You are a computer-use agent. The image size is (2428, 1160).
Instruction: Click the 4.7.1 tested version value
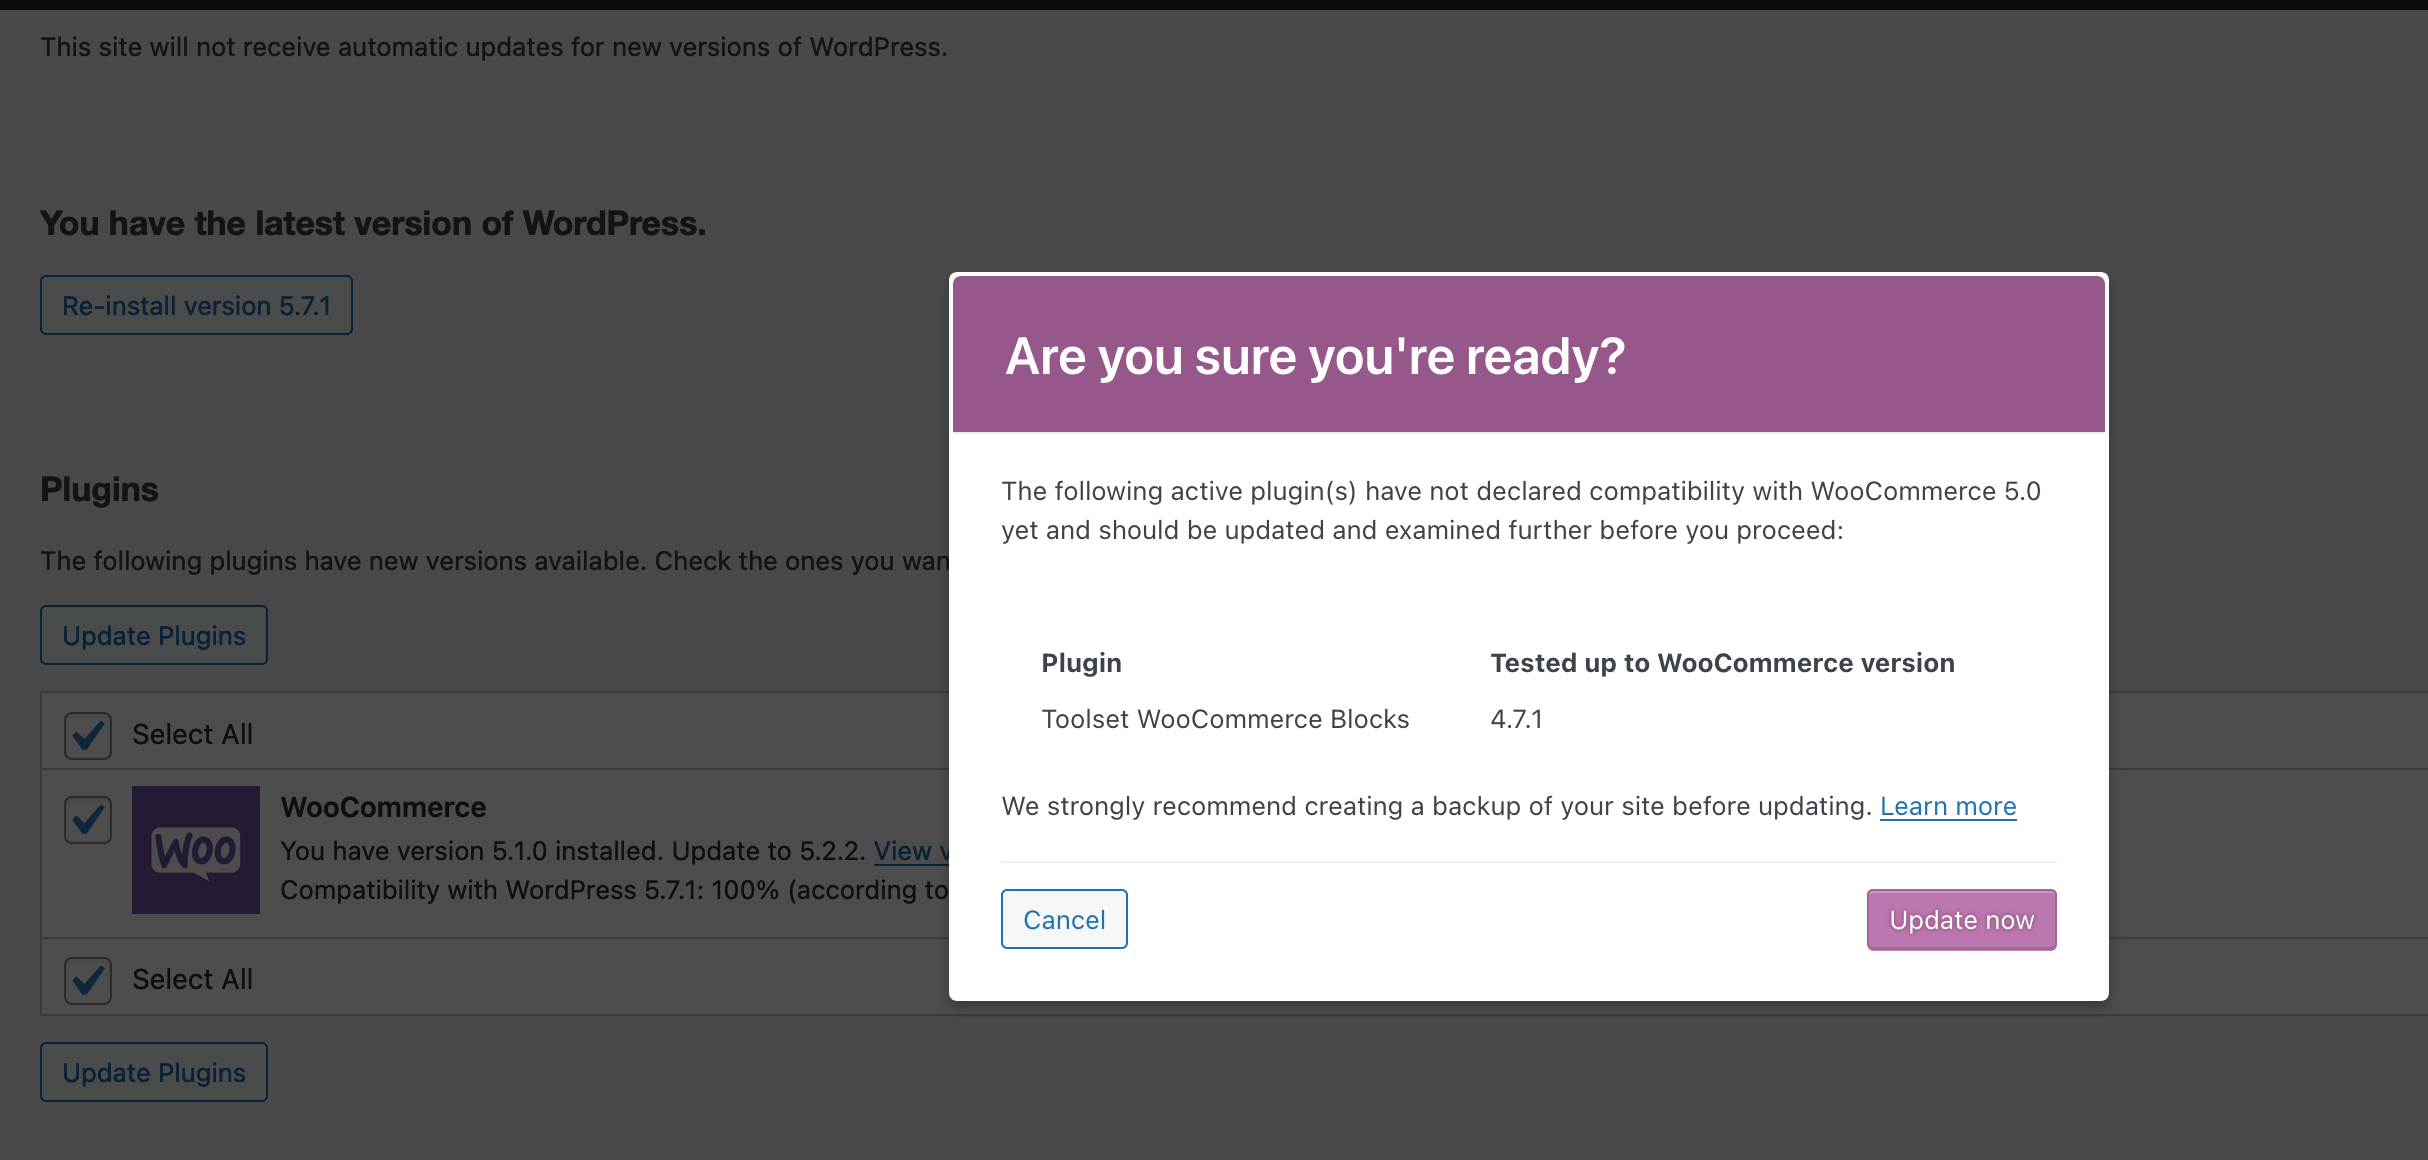pos(1516,719)
